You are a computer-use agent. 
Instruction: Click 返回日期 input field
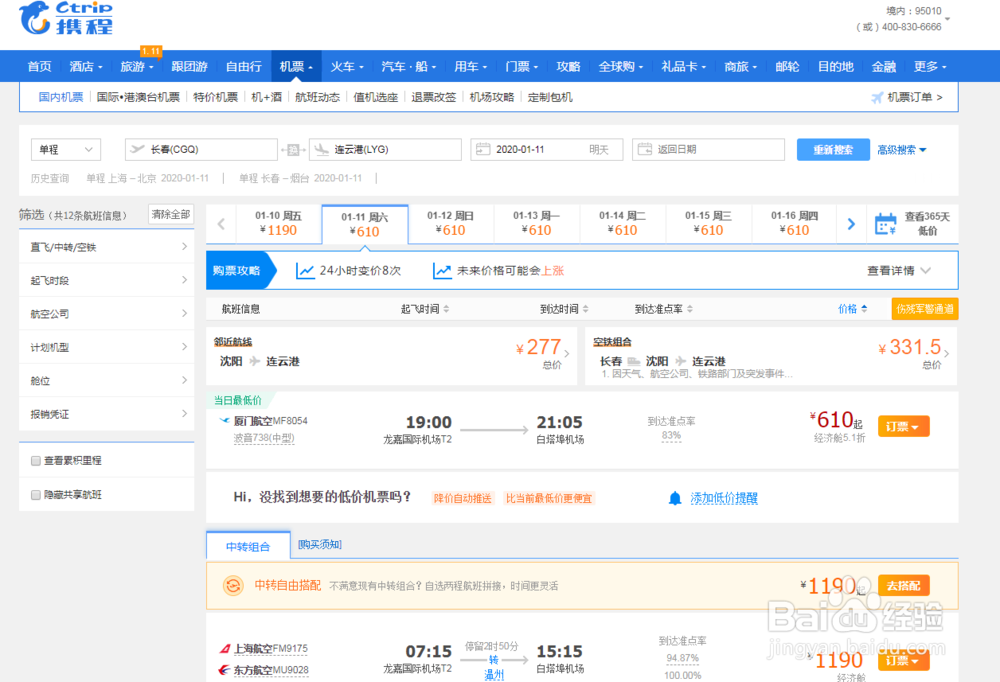click(x=709, y=149)
